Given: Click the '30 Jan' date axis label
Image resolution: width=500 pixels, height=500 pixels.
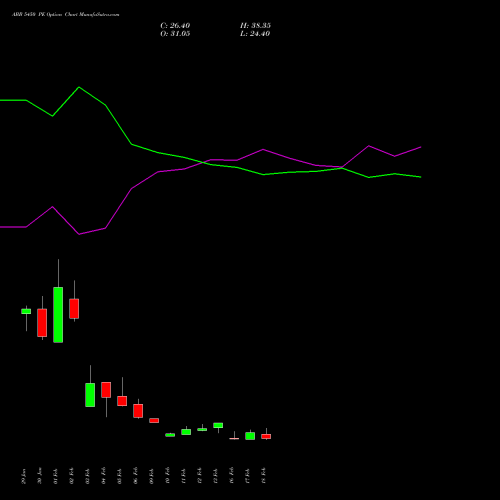Looking at the screenshot, I should tap(40, 476).
